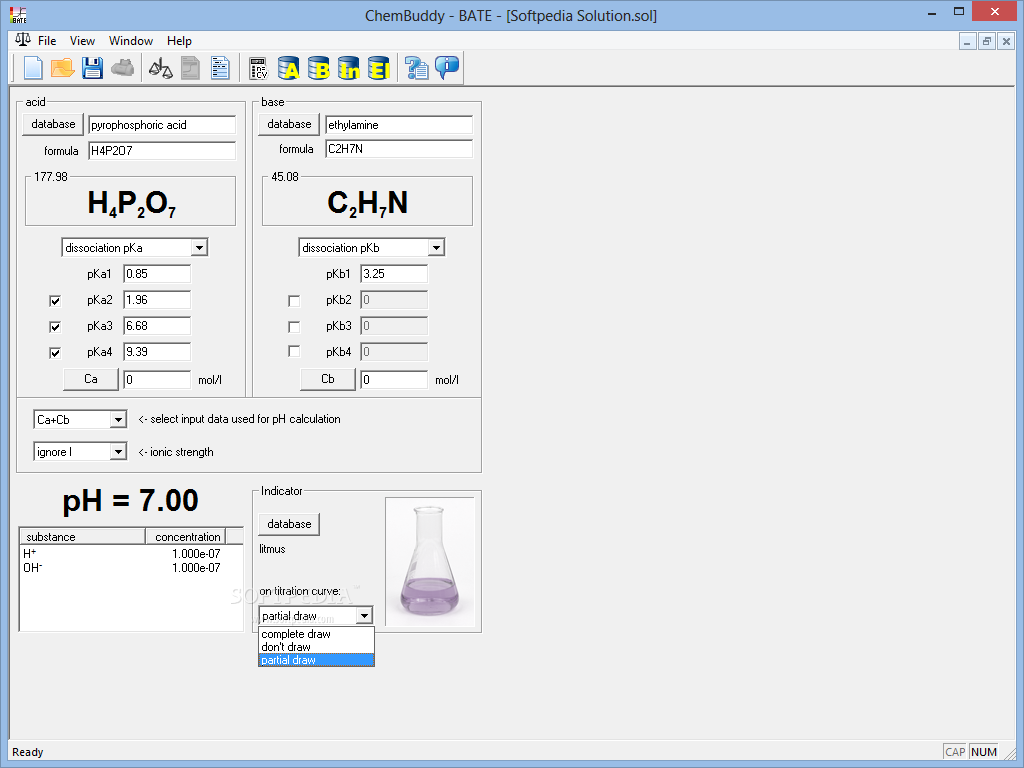The image size is (1024, 768).
Task: Click the about info speech bubble icon
Action: [447, 68]
